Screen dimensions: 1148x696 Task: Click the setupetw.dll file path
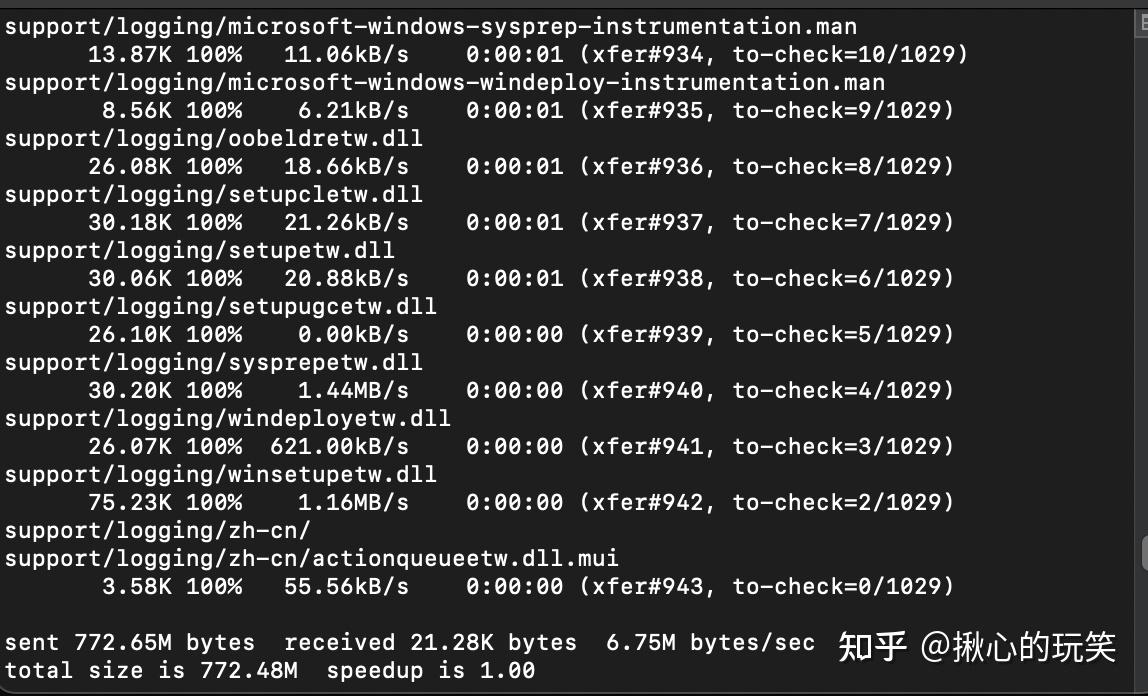199,251
